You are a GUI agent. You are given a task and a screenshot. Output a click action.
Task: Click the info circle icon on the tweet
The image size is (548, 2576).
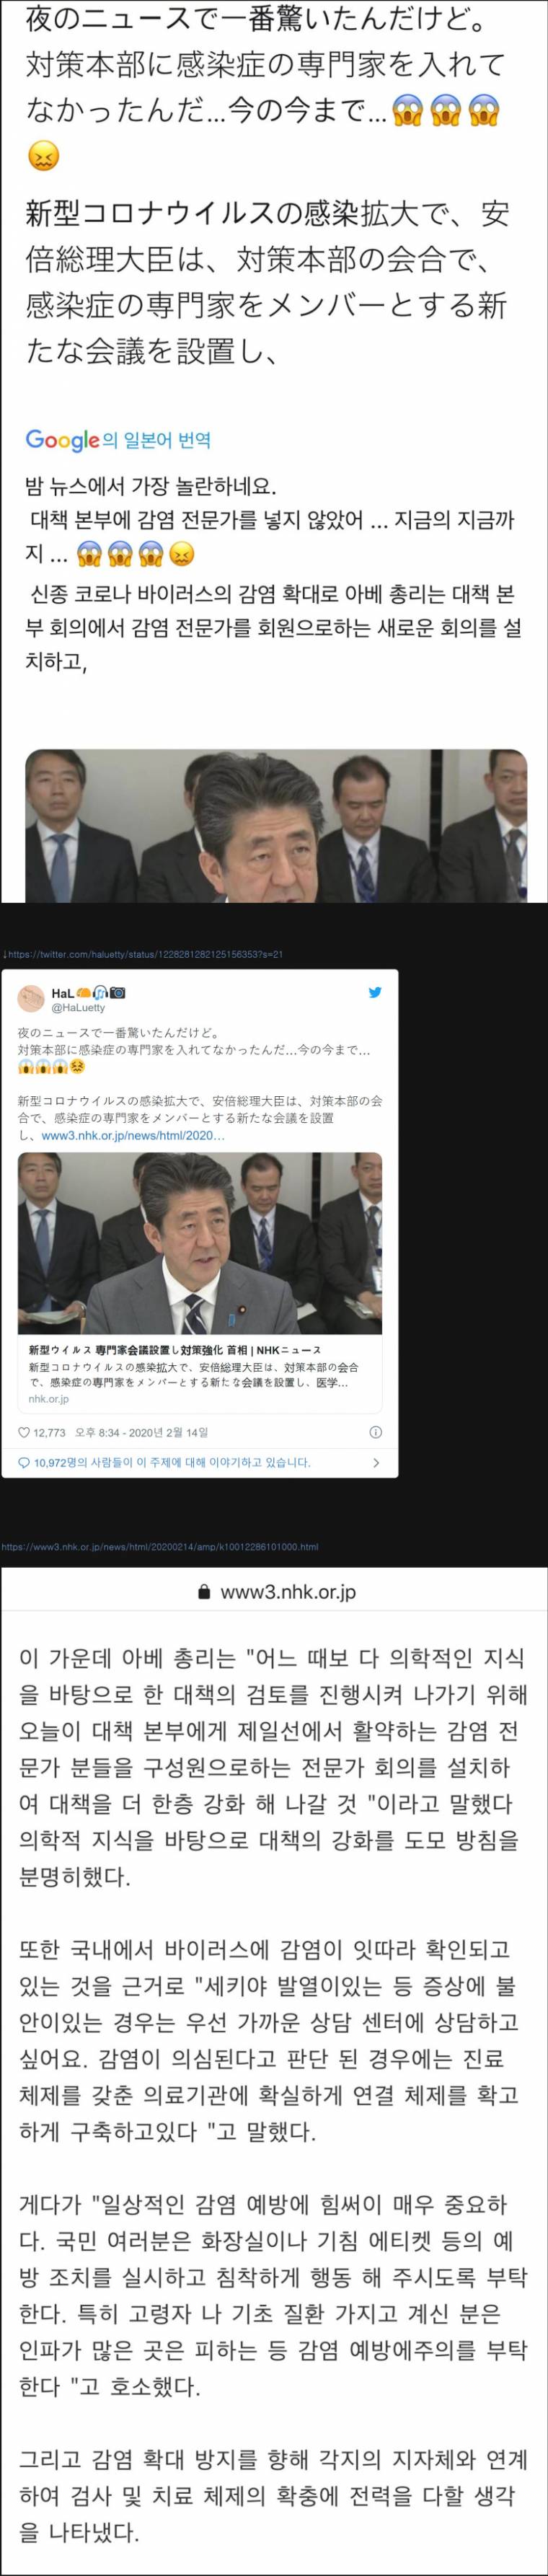[x=376, y=1432]
